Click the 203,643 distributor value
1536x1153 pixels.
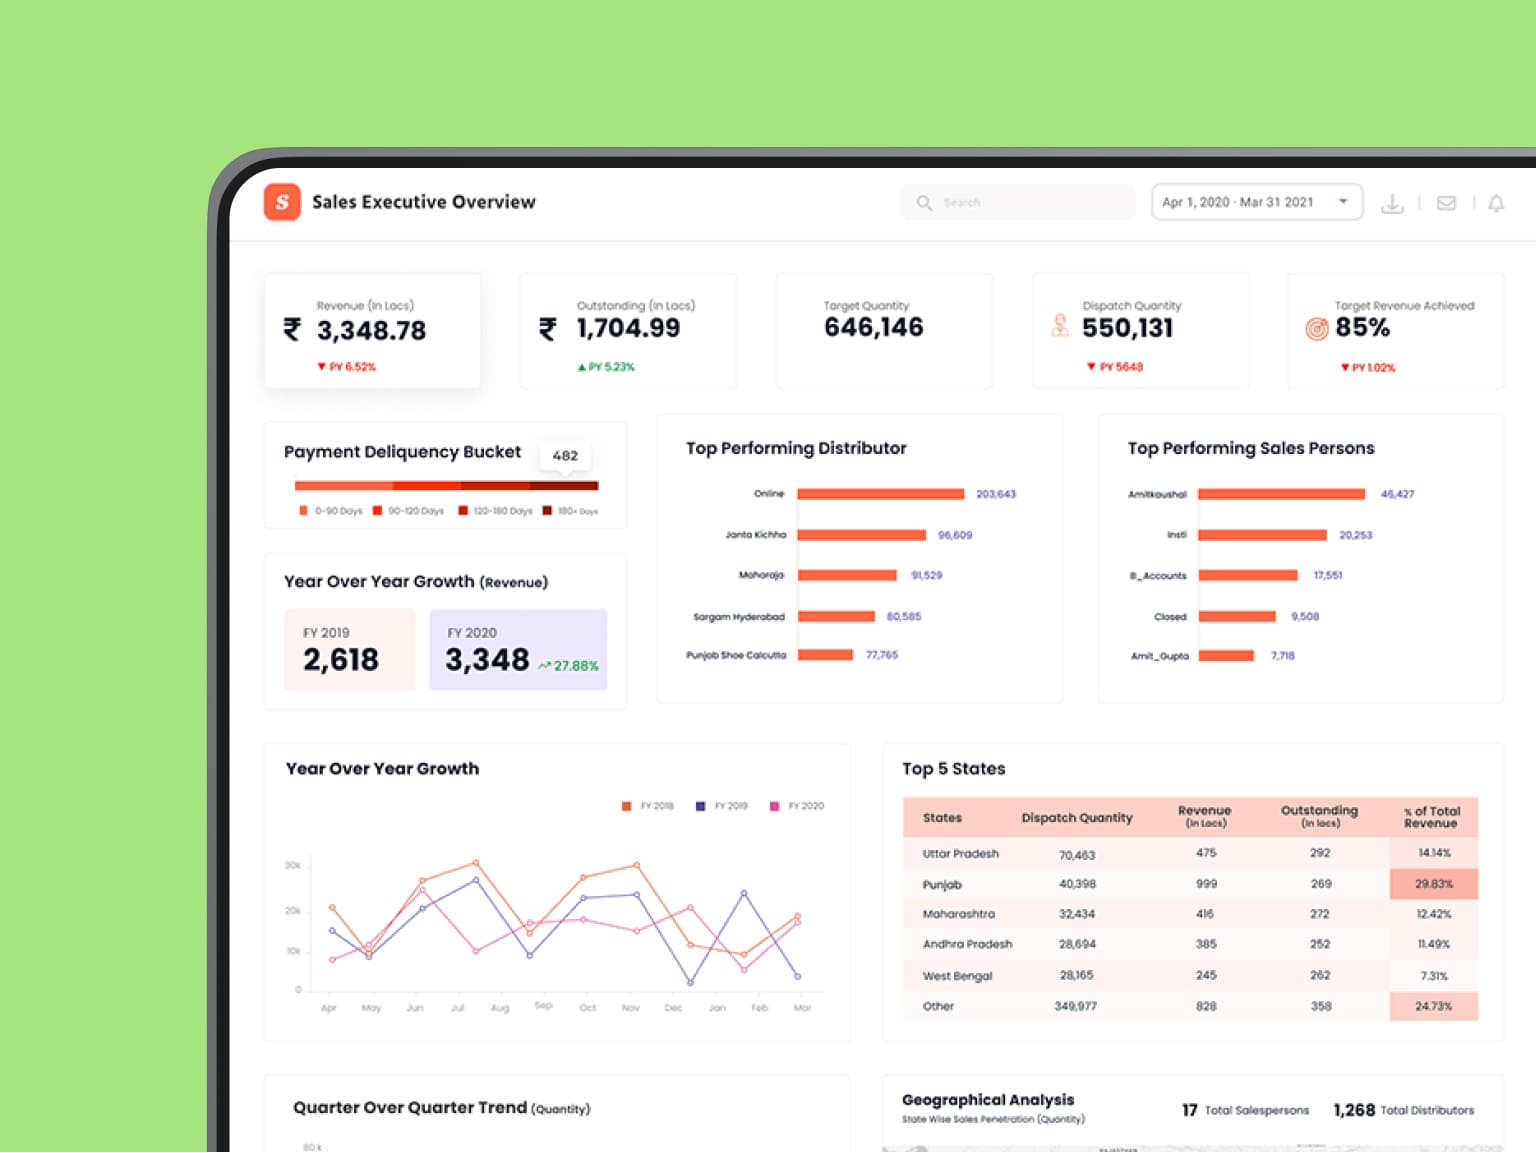996,494
